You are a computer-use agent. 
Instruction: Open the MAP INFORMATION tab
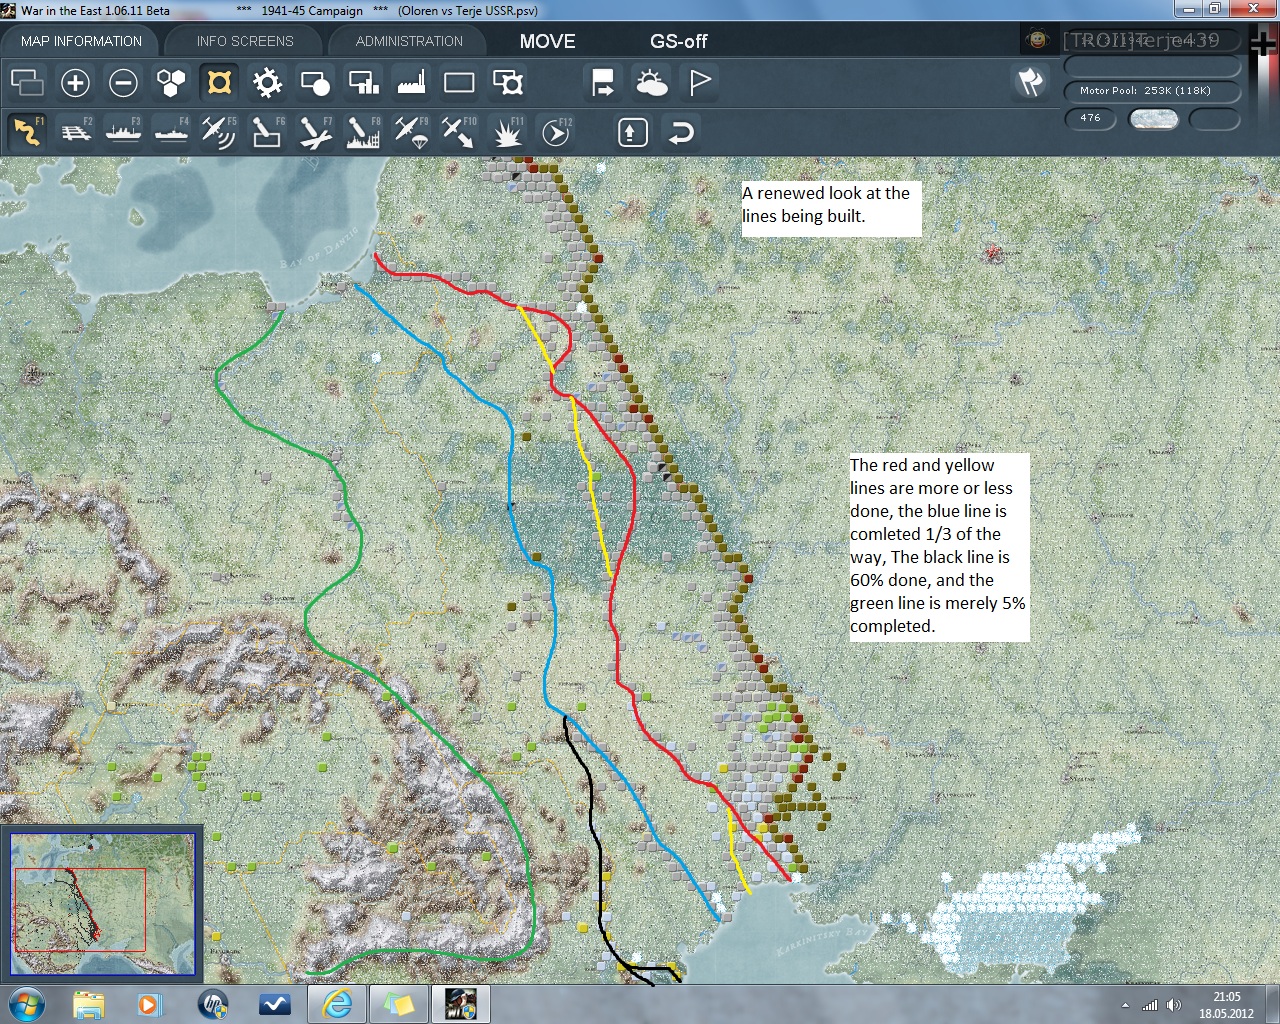81,41
